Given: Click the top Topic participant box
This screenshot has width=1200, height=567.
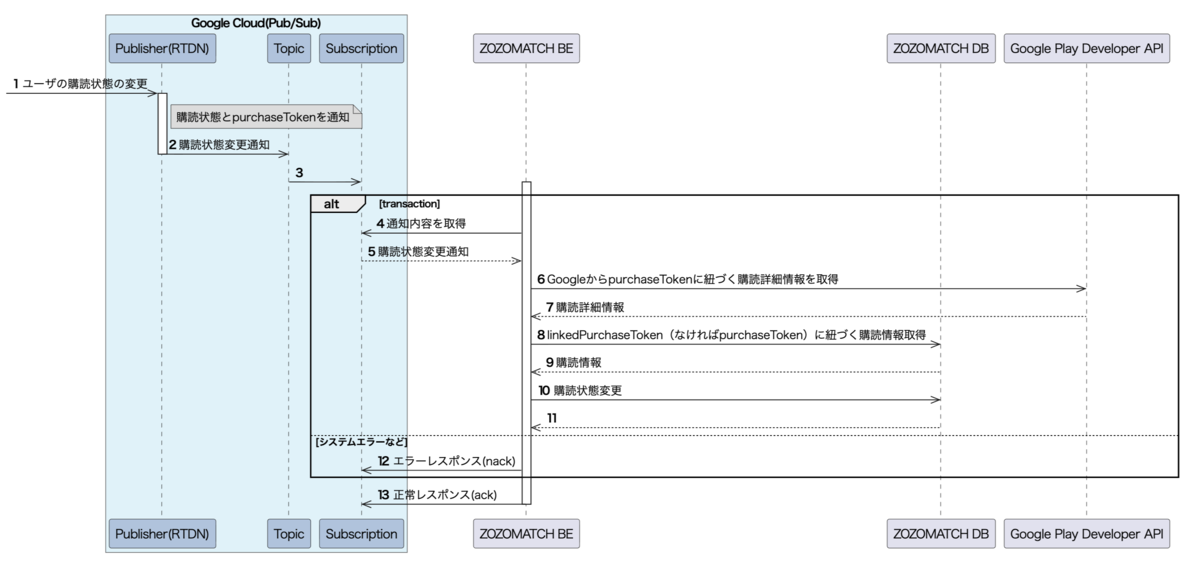Looking at the screenshot, I should tap(289, 47).
